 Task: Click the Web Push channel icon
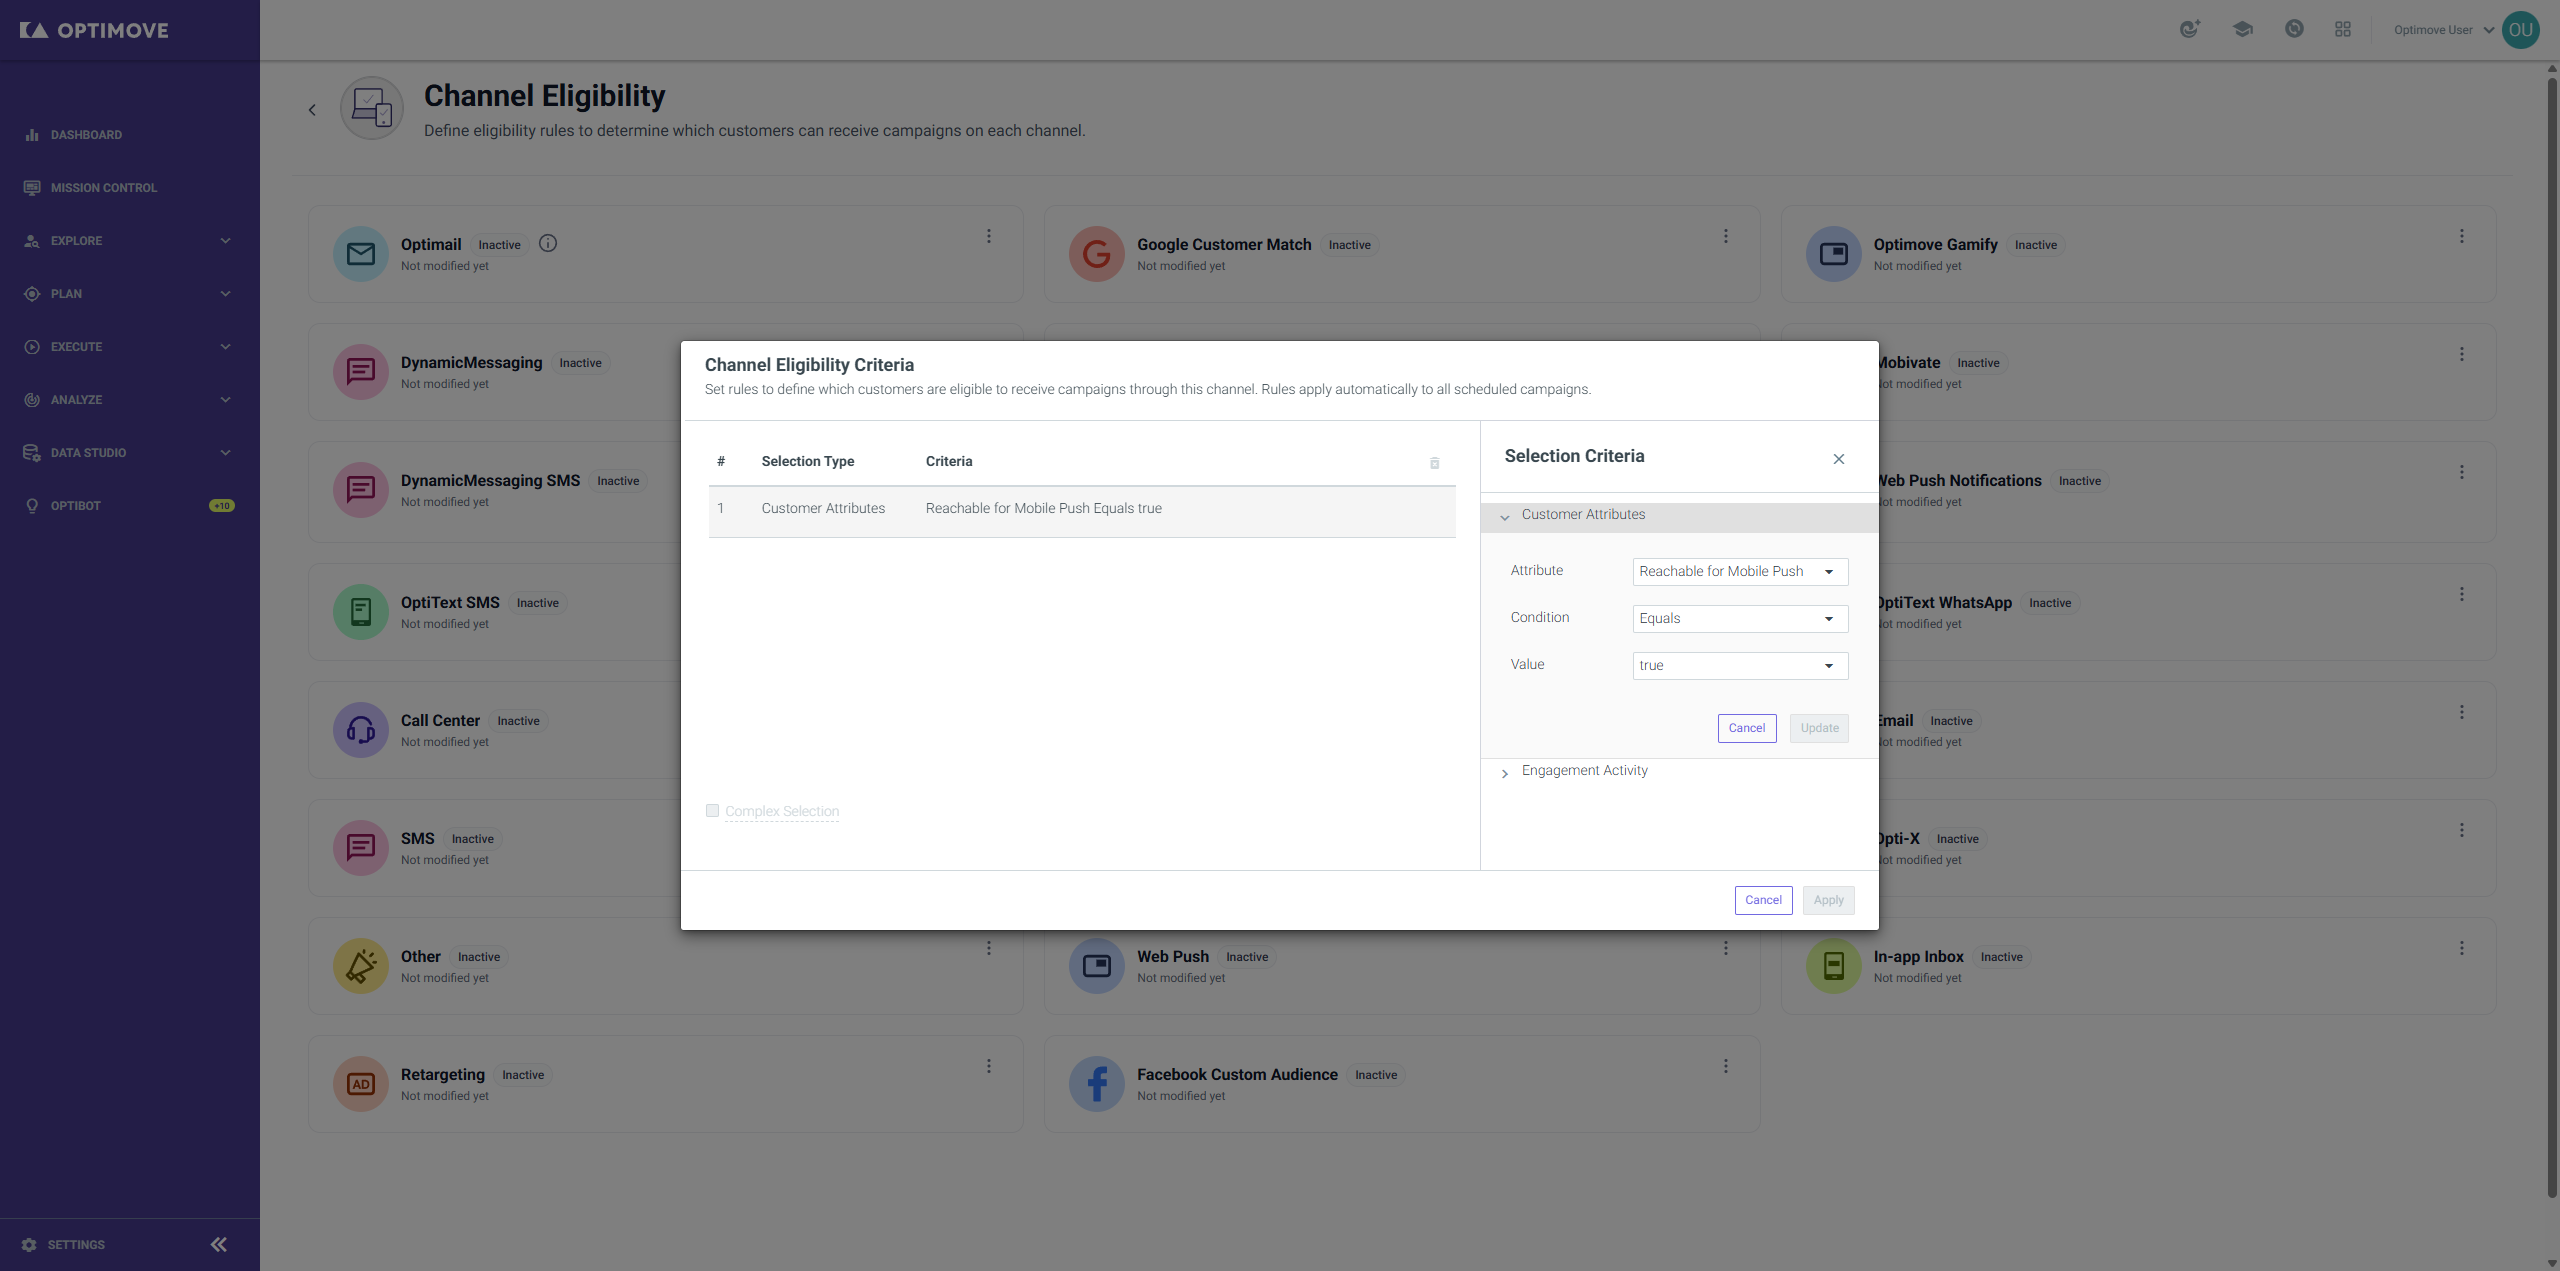[1097, 966]
